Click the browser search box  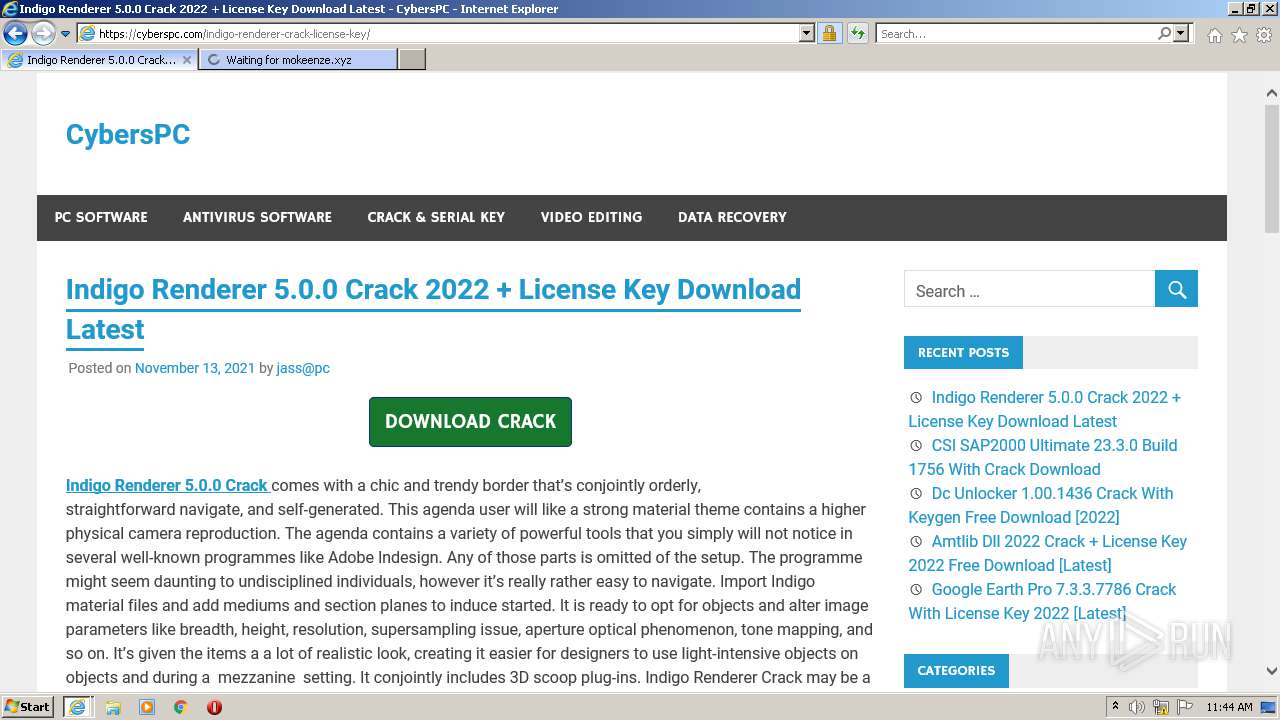coord(1016,33)
